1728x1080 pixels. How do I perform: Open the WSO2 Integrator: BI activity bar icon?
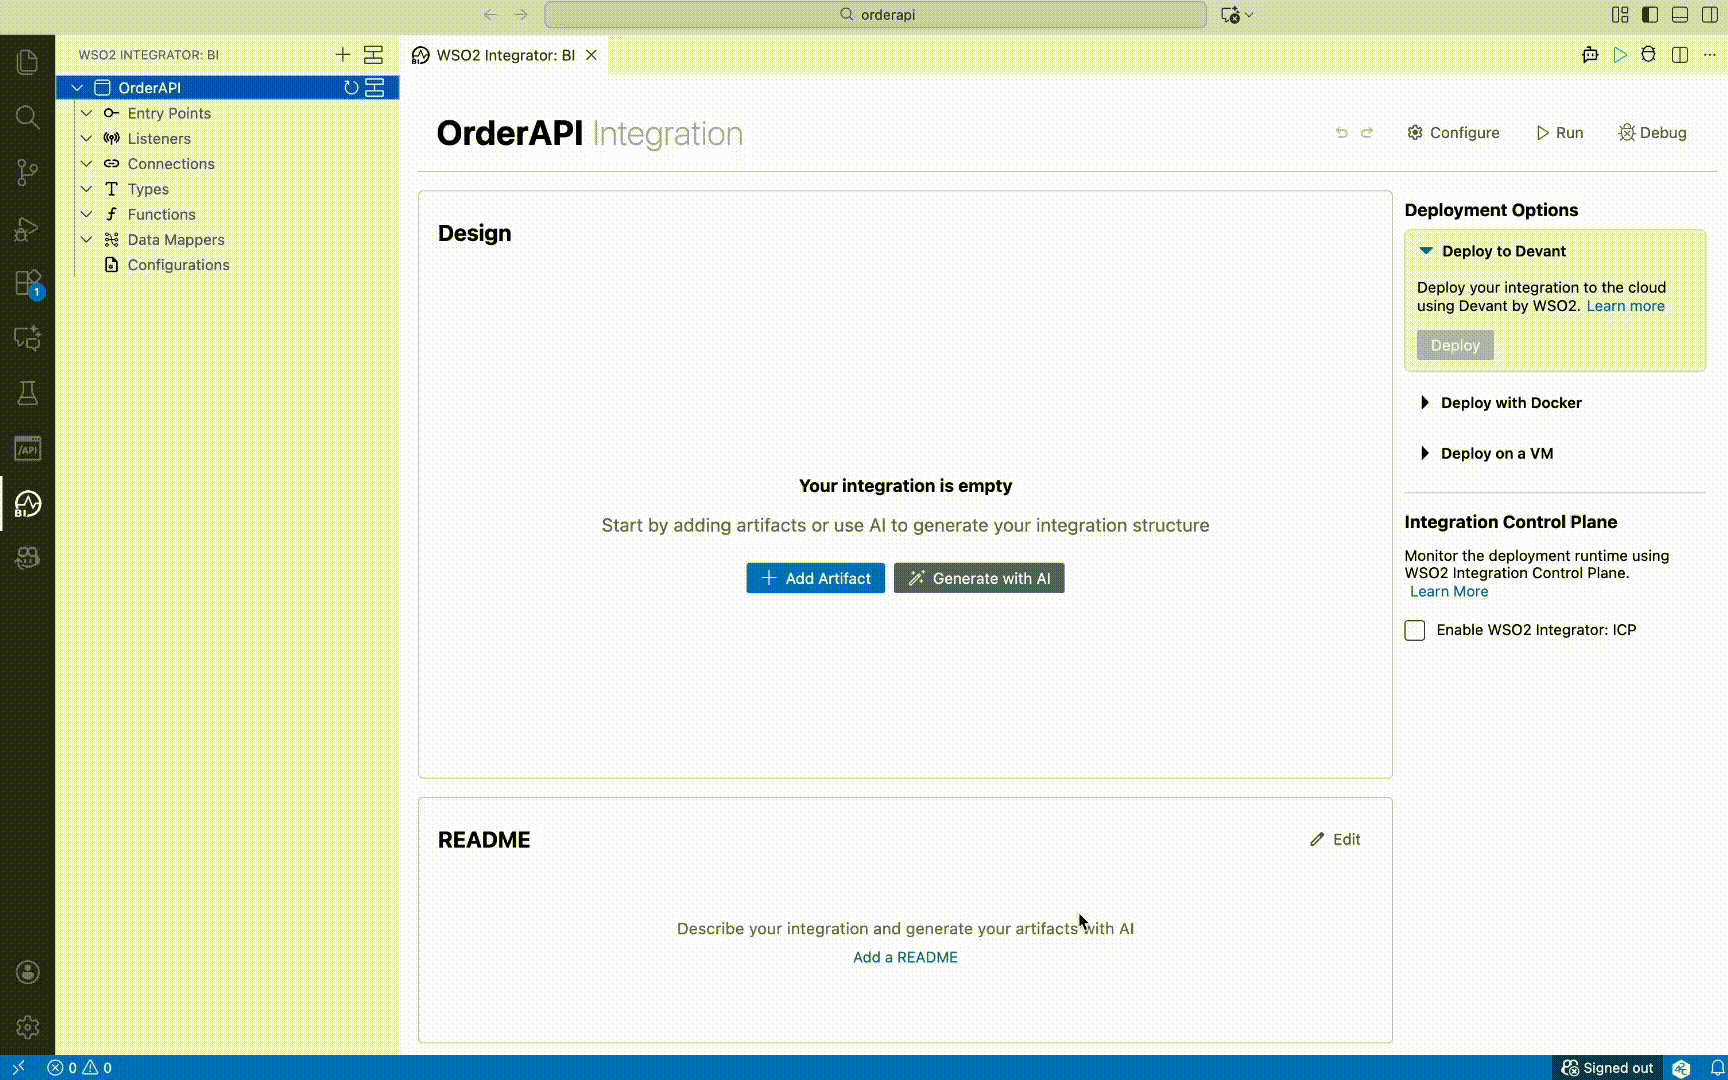point(27,505)
